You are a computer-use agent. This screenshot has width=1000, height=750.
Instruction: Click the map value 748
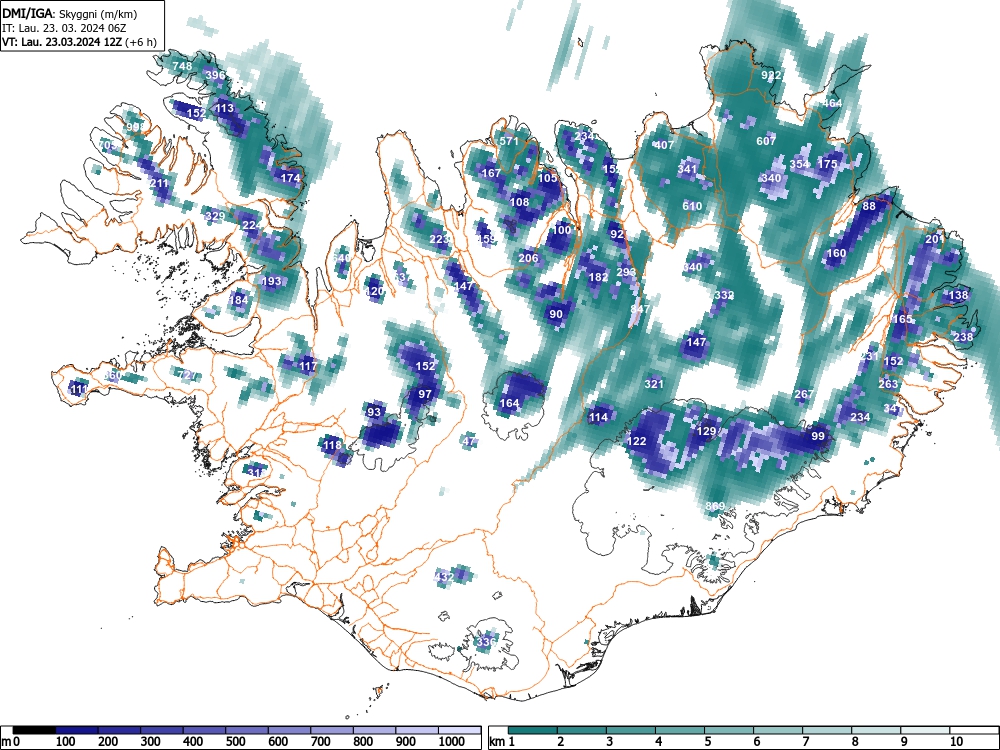pyautogui.click(x=182, y=66)
